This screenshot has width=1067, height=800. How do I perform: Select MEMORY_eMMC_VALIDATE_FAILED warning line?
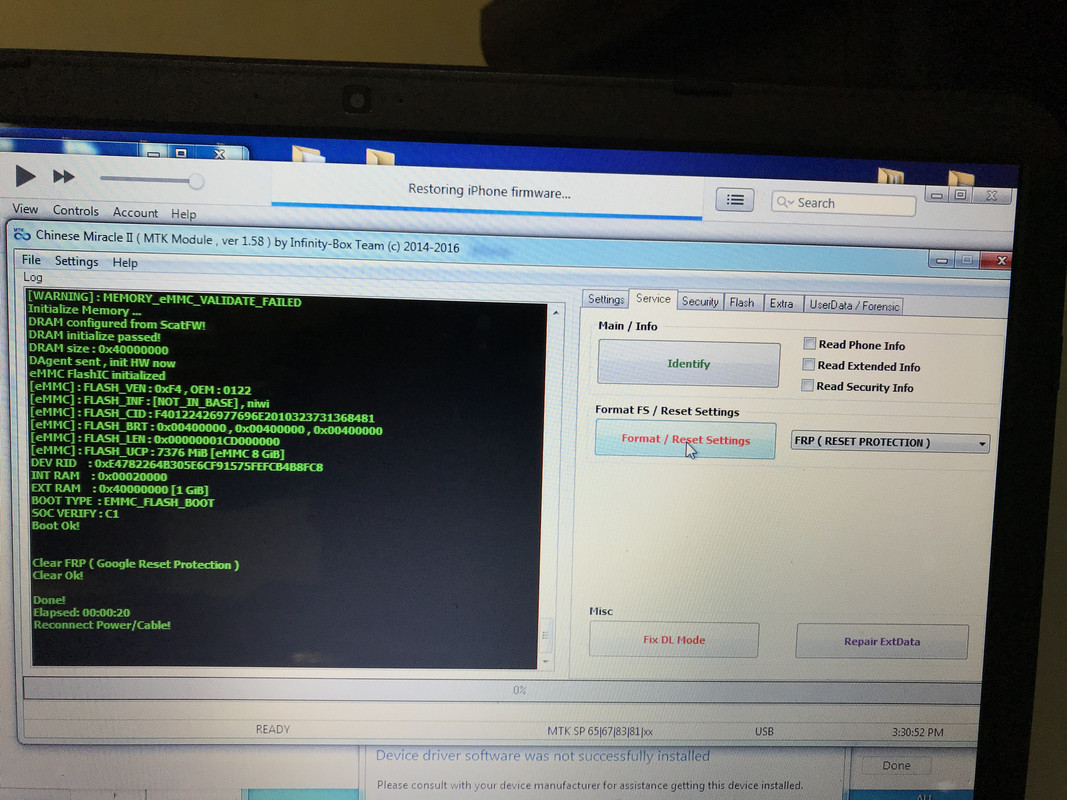click(x=164, y=299)
